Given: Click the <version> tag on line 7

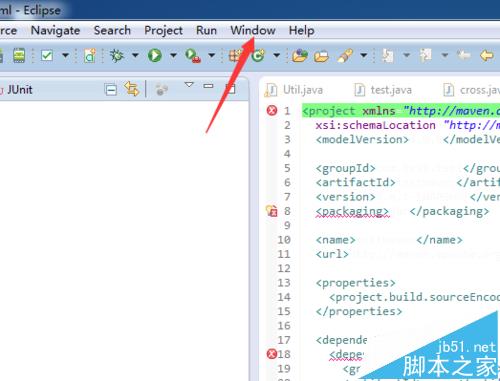Looking at the screenshot, I should [346, 197].
